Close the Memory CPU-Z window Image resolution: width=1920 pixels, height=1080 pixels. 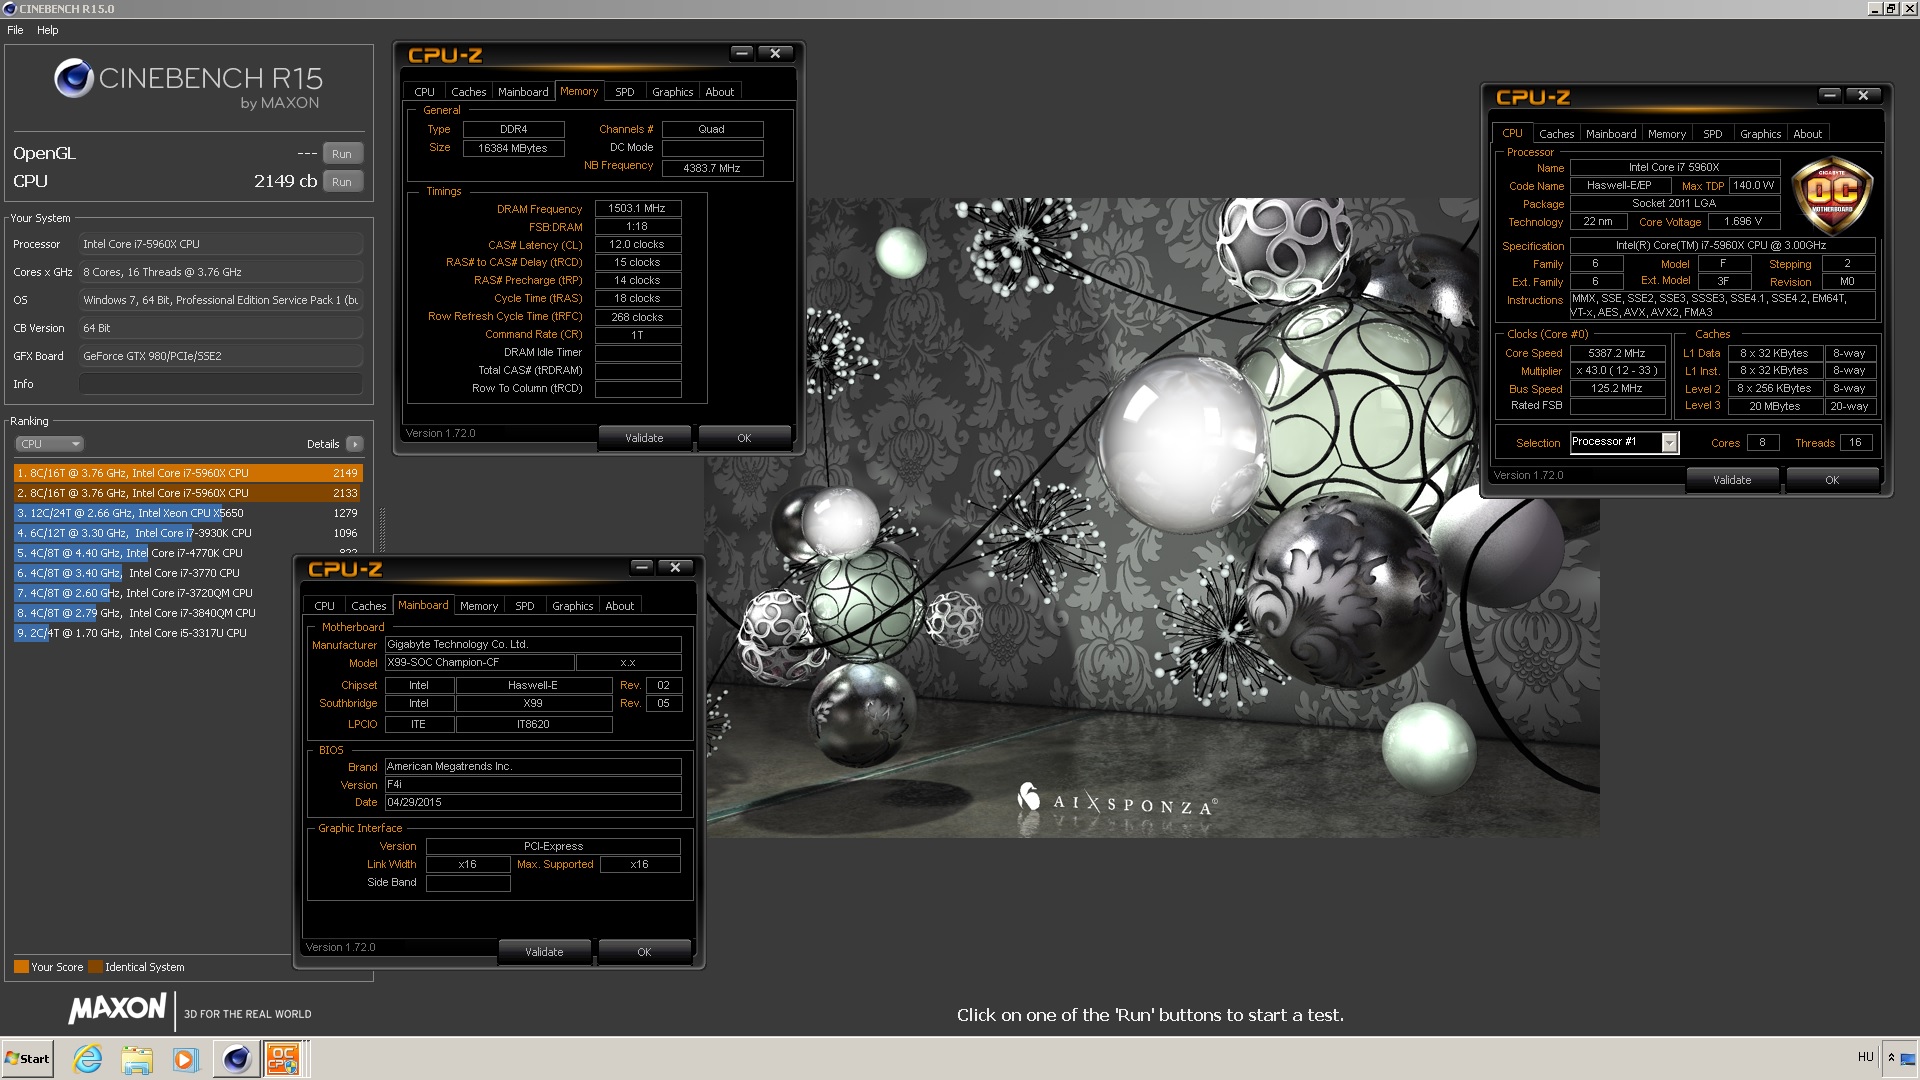pyautogui.click(x=775, y=53)
